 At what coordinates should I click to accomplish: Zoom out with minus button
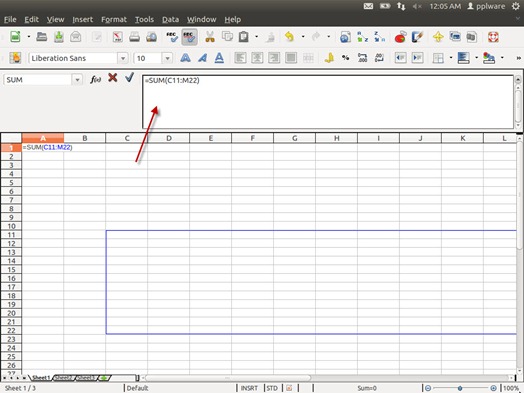[428, 388]
